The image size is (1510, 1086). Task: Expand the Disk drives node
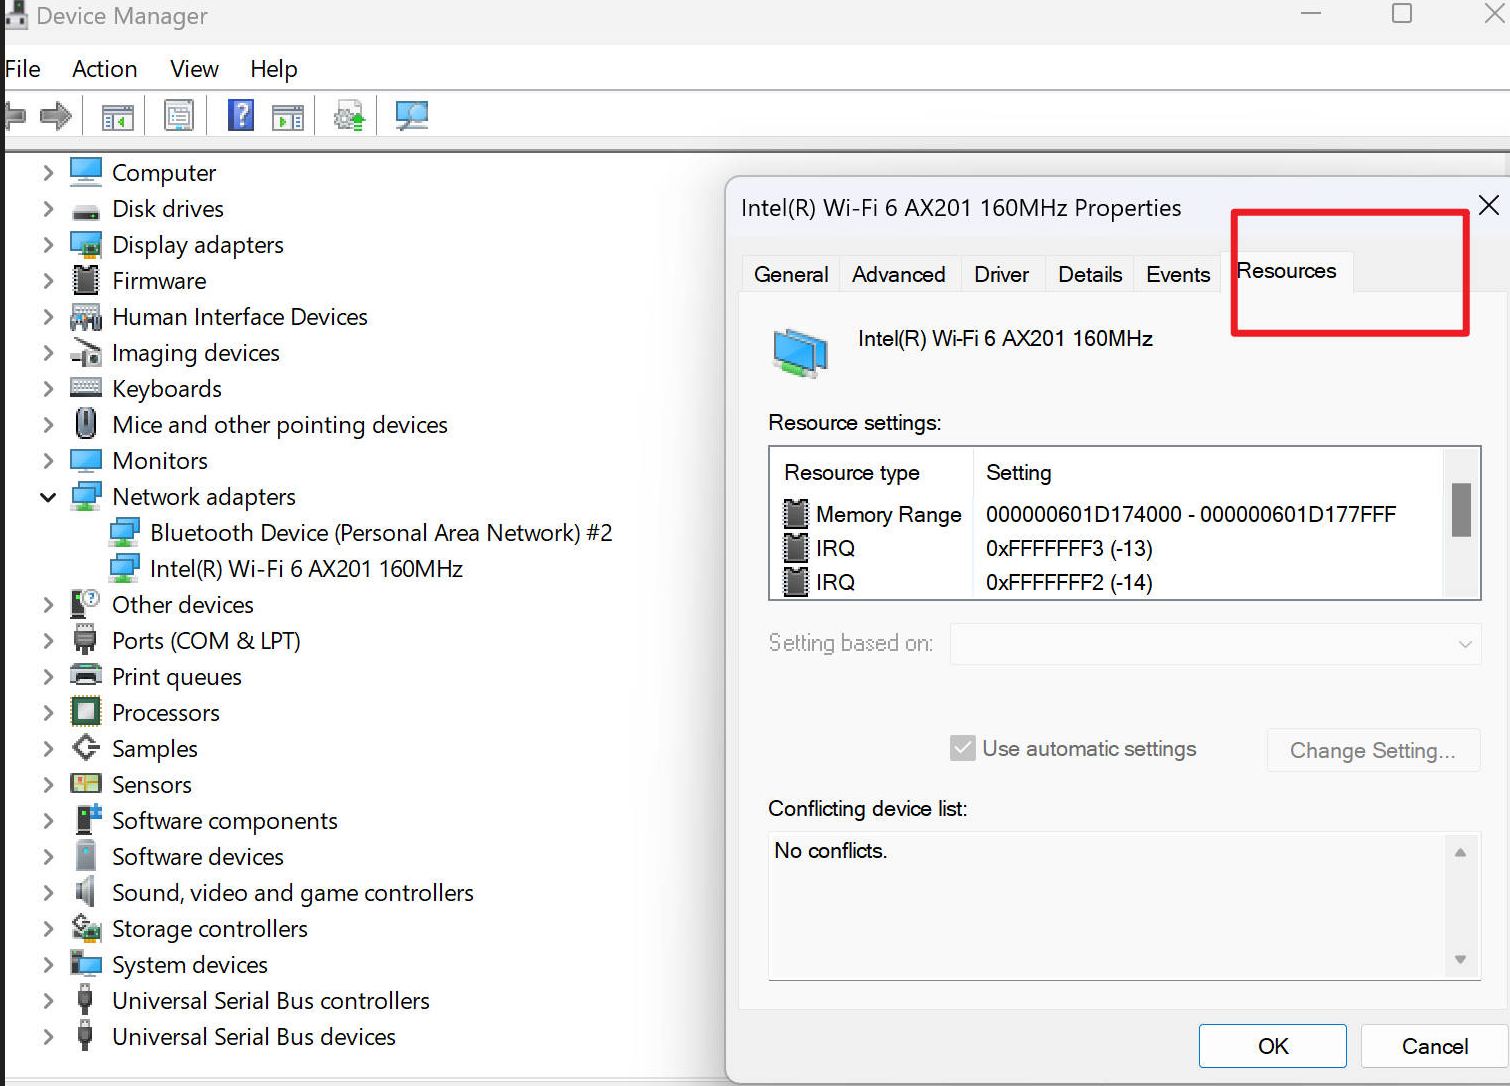coord(48,209)
